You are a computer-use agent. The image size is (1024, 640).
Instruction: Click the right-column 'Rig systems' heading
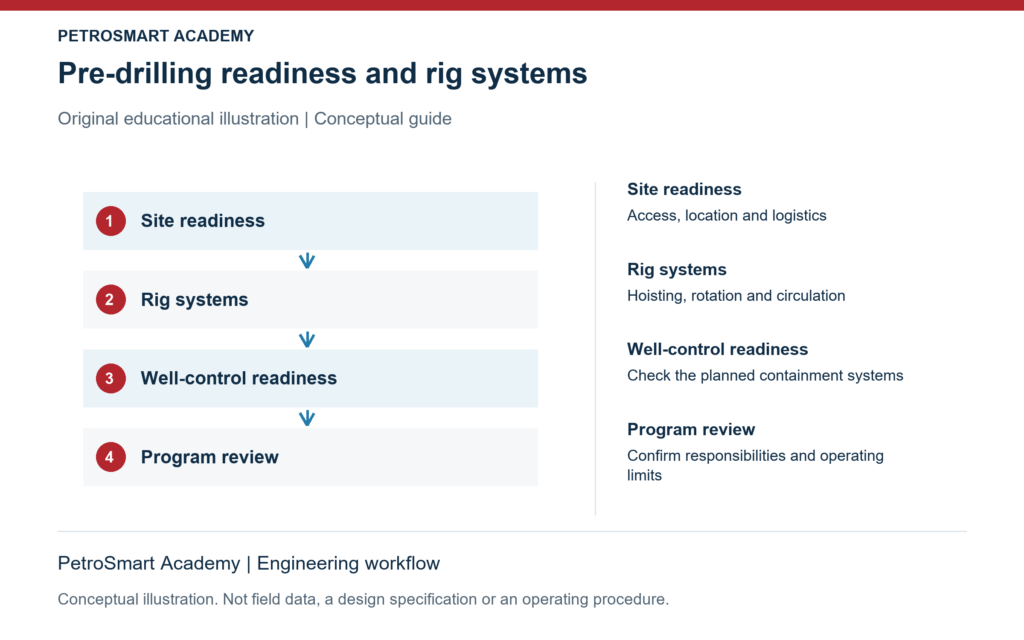coord(677,270)
